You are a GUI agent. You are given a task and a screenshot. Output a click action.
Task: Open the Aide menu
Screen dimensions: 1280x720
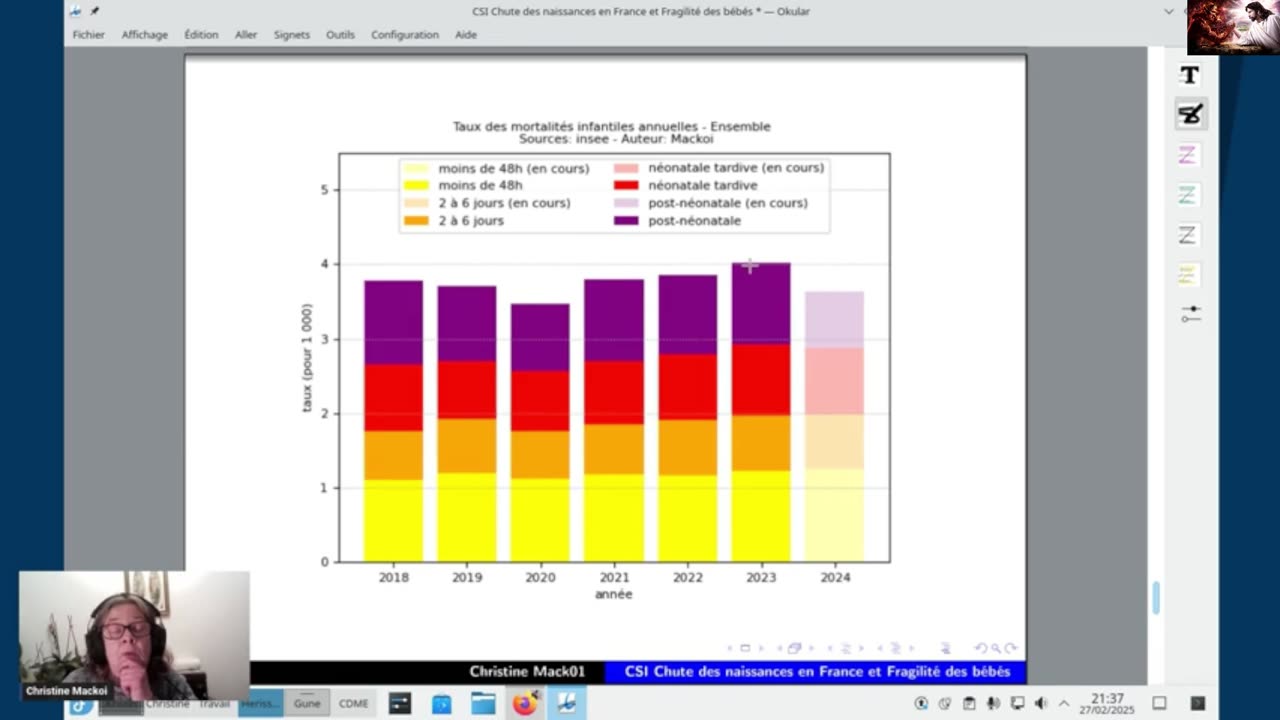pos(466,34)
